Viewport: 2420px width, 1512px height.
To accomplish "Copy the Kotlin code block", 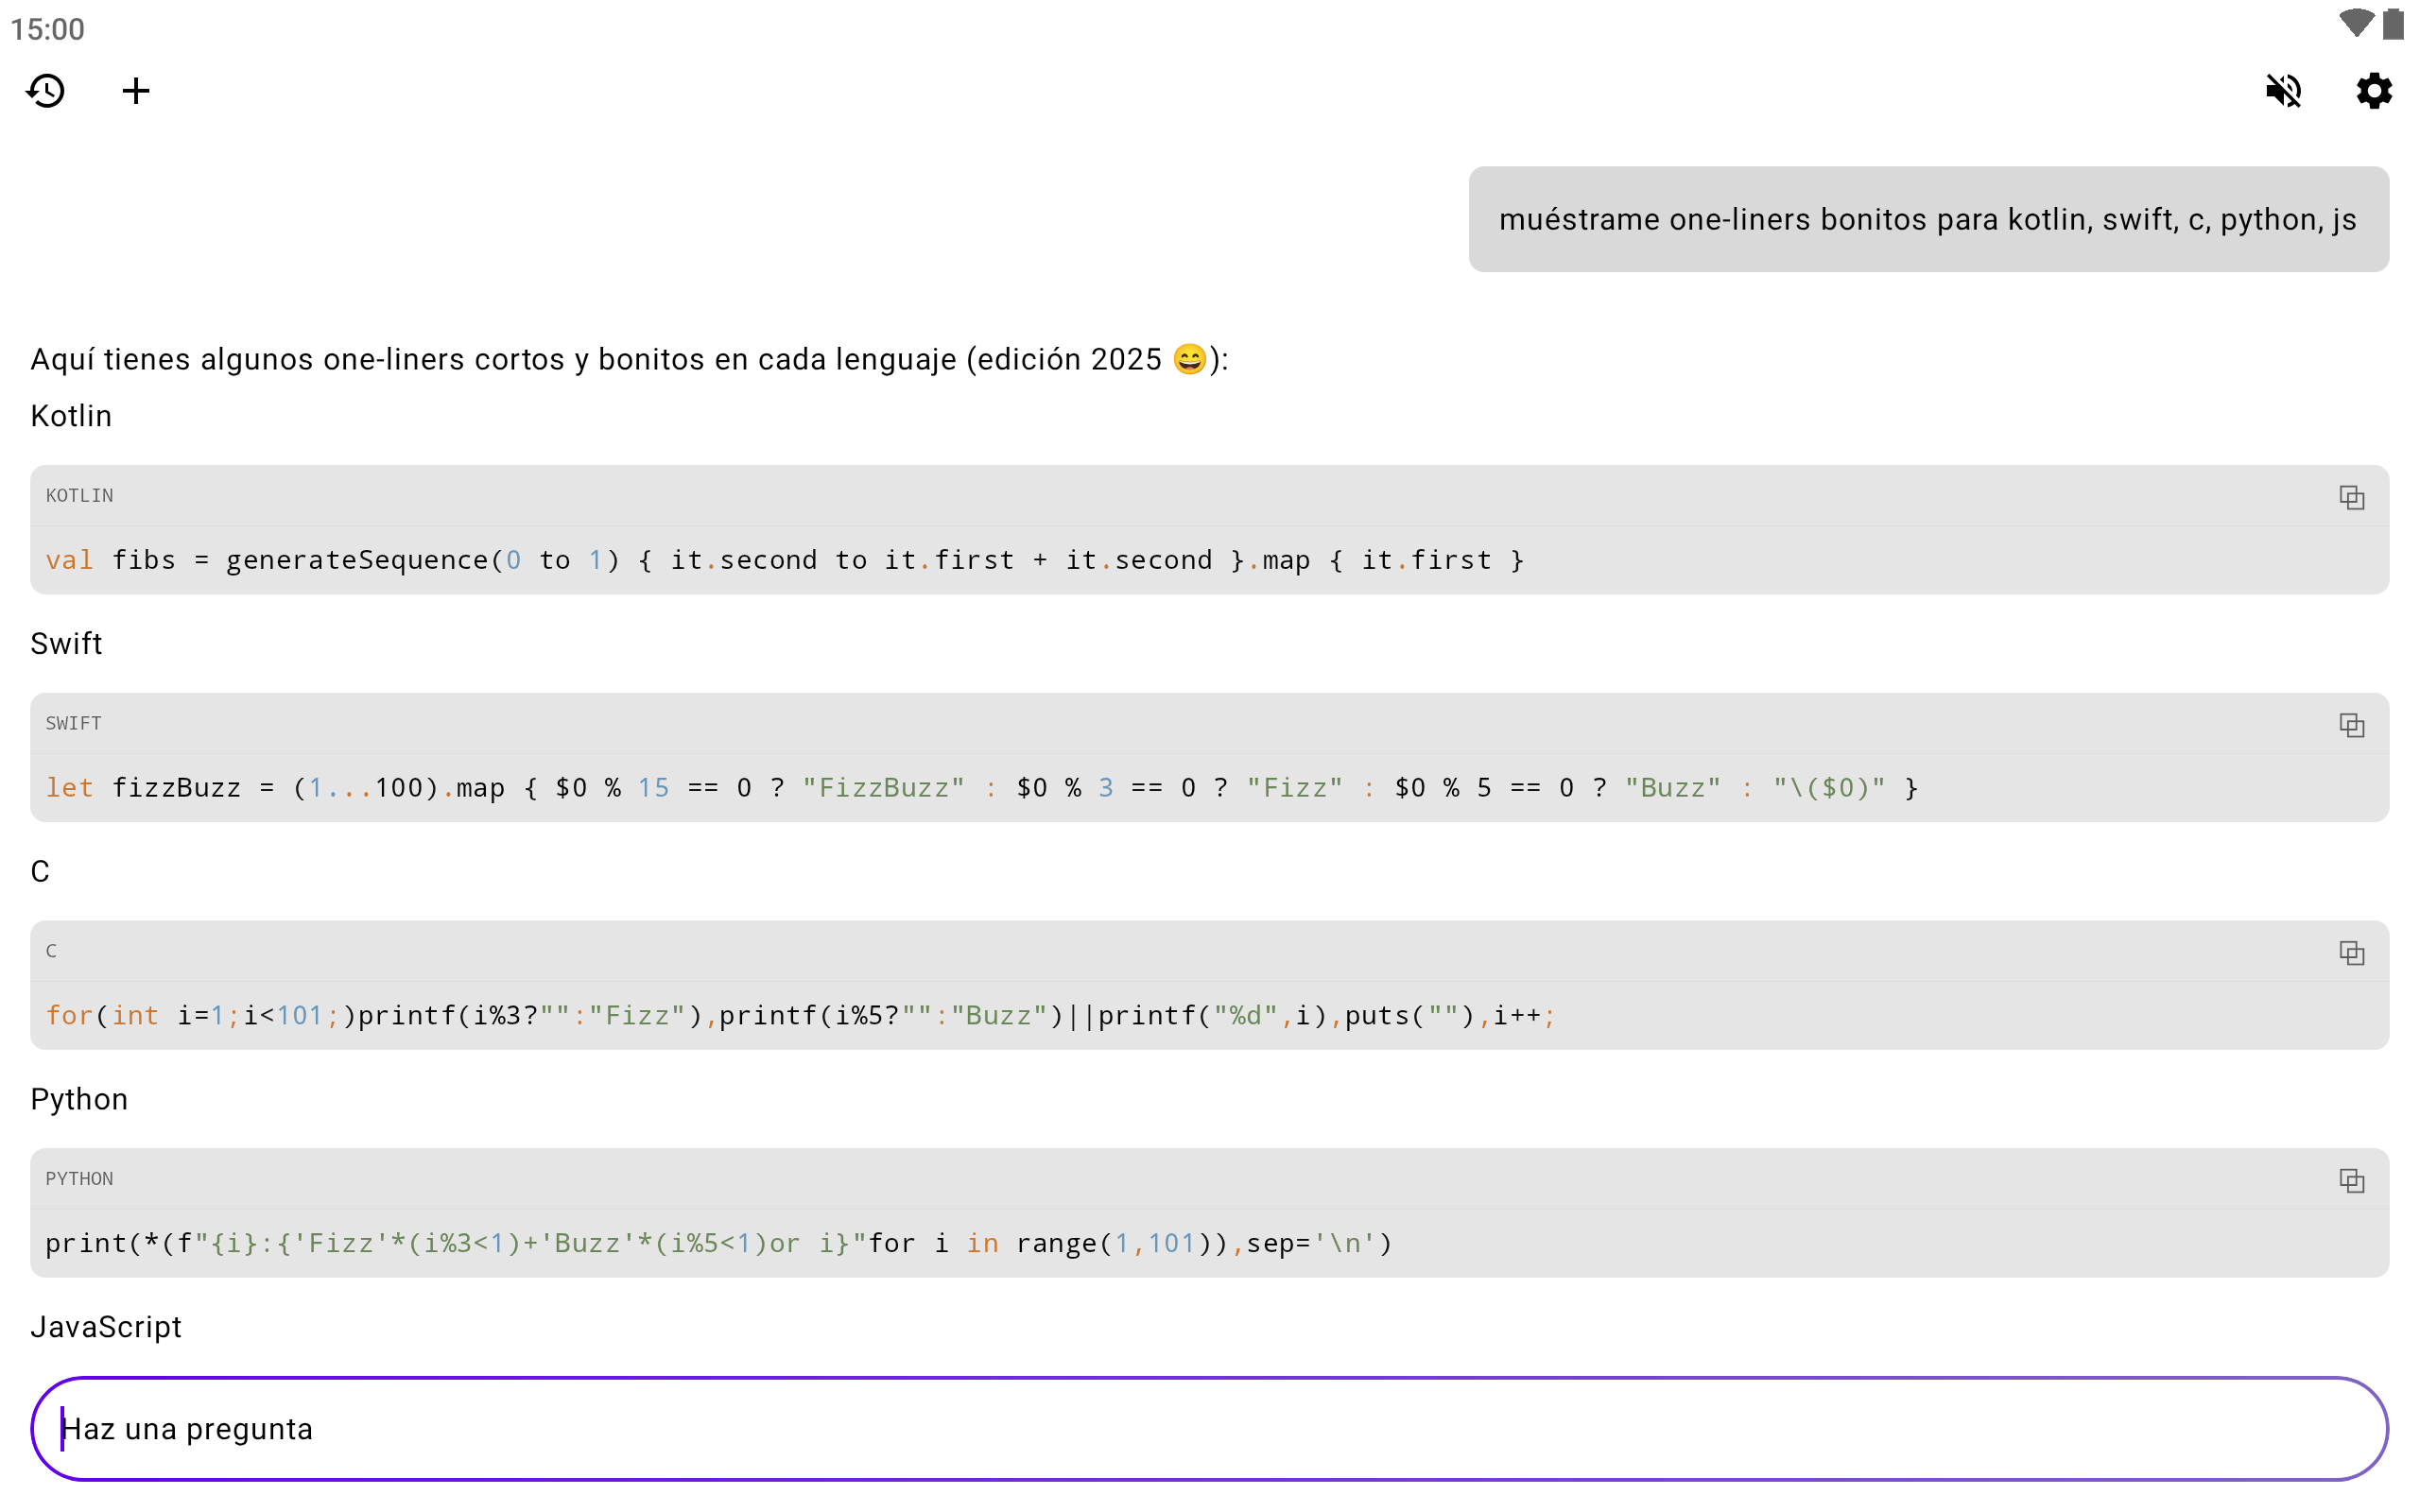I will point(2351,497).
